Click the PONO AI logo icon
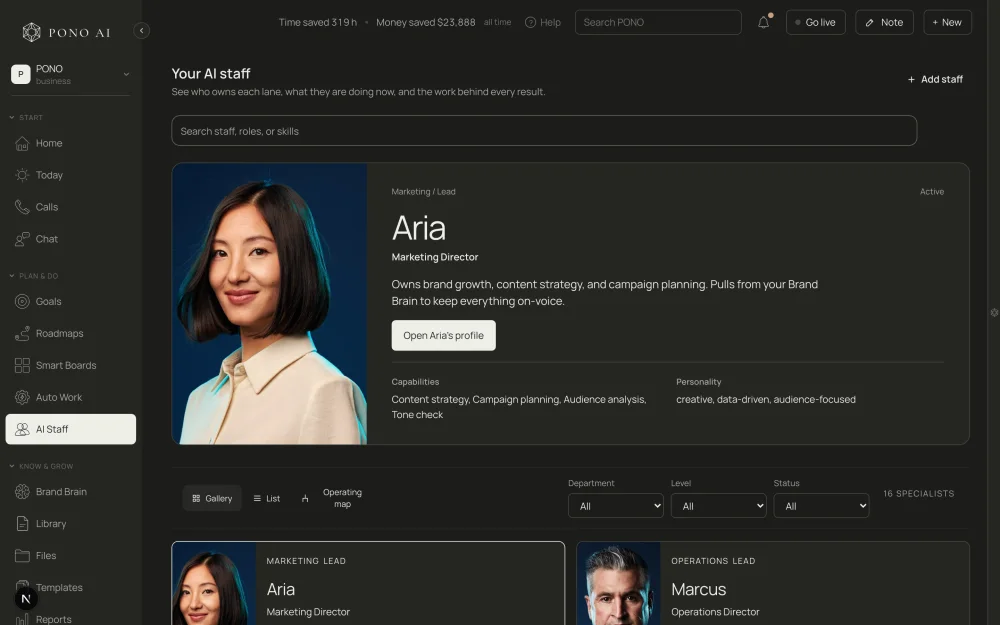1000x625 pixels. 31,32
